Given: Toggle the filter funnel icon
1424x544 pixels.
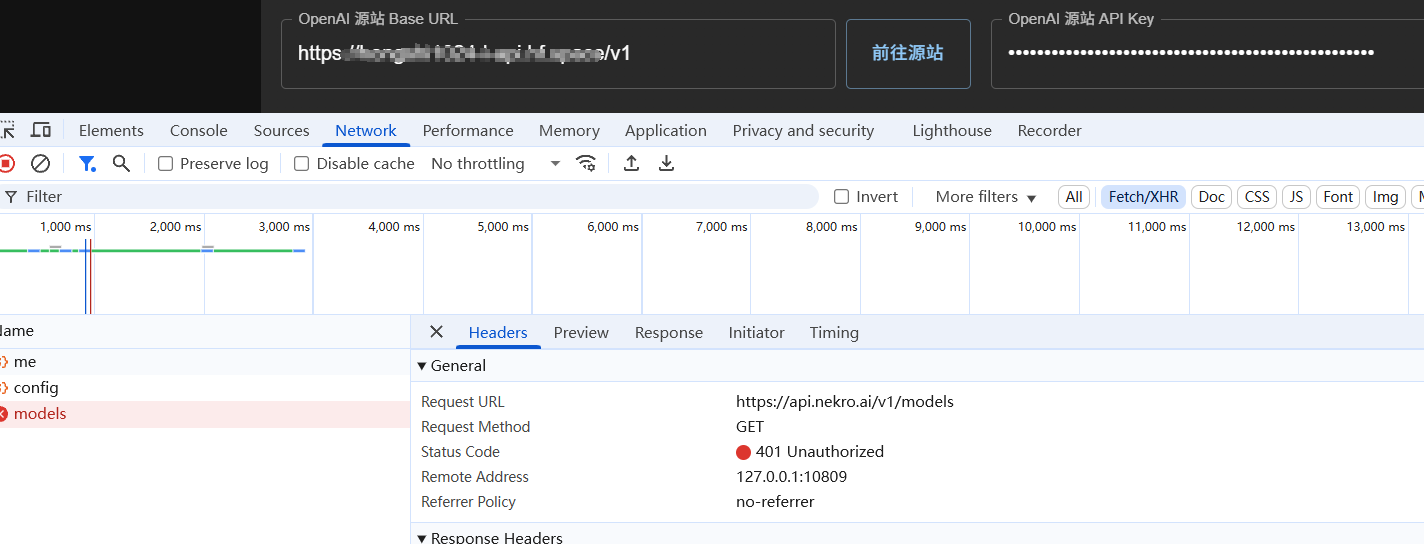Looking at the screenshot, I should (x=87, y=163).
